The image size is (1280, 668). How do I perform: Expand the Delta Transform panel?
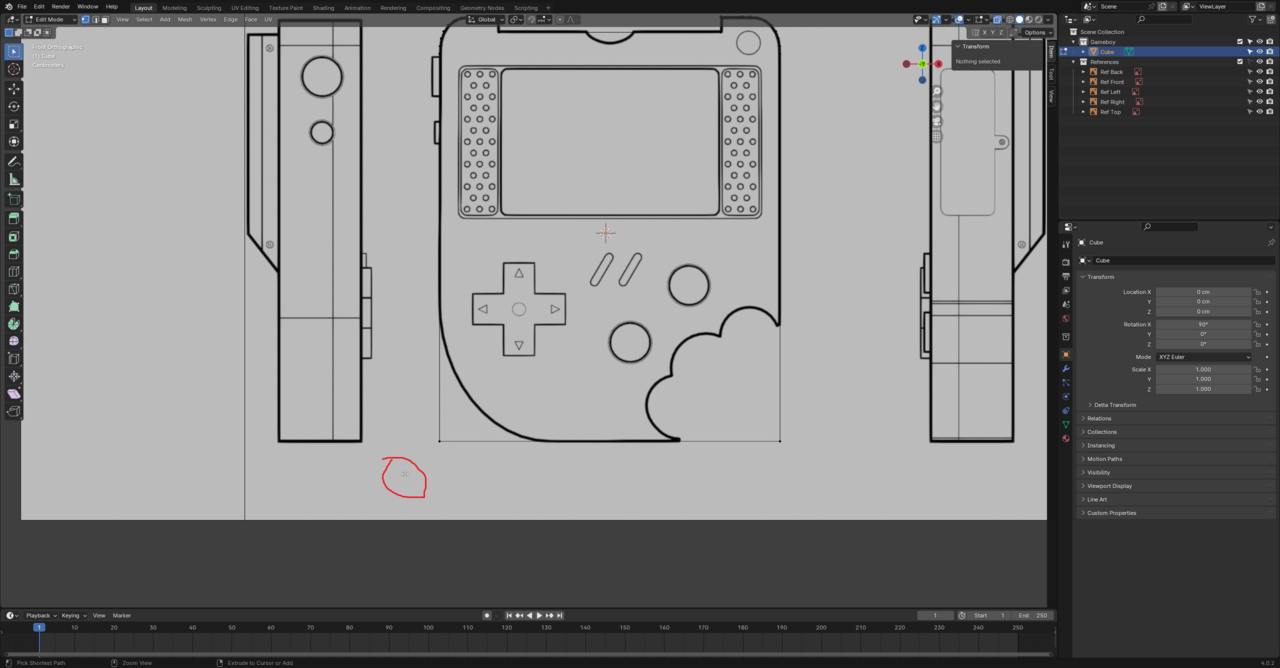(1114, 405)
